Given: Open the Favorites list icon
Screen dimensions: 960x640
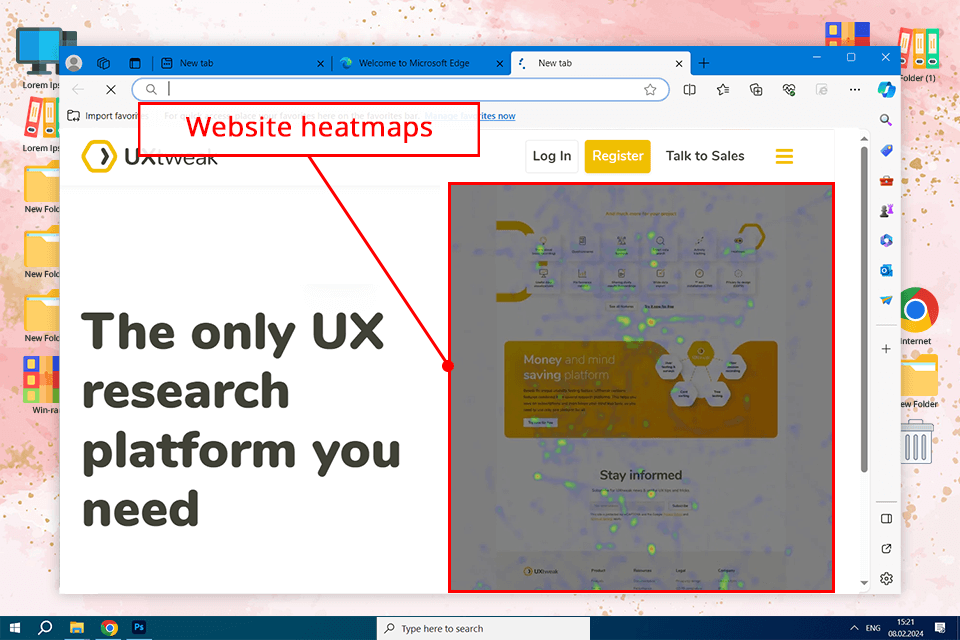Looking at the screenshot, I should [x=722, y=89].
